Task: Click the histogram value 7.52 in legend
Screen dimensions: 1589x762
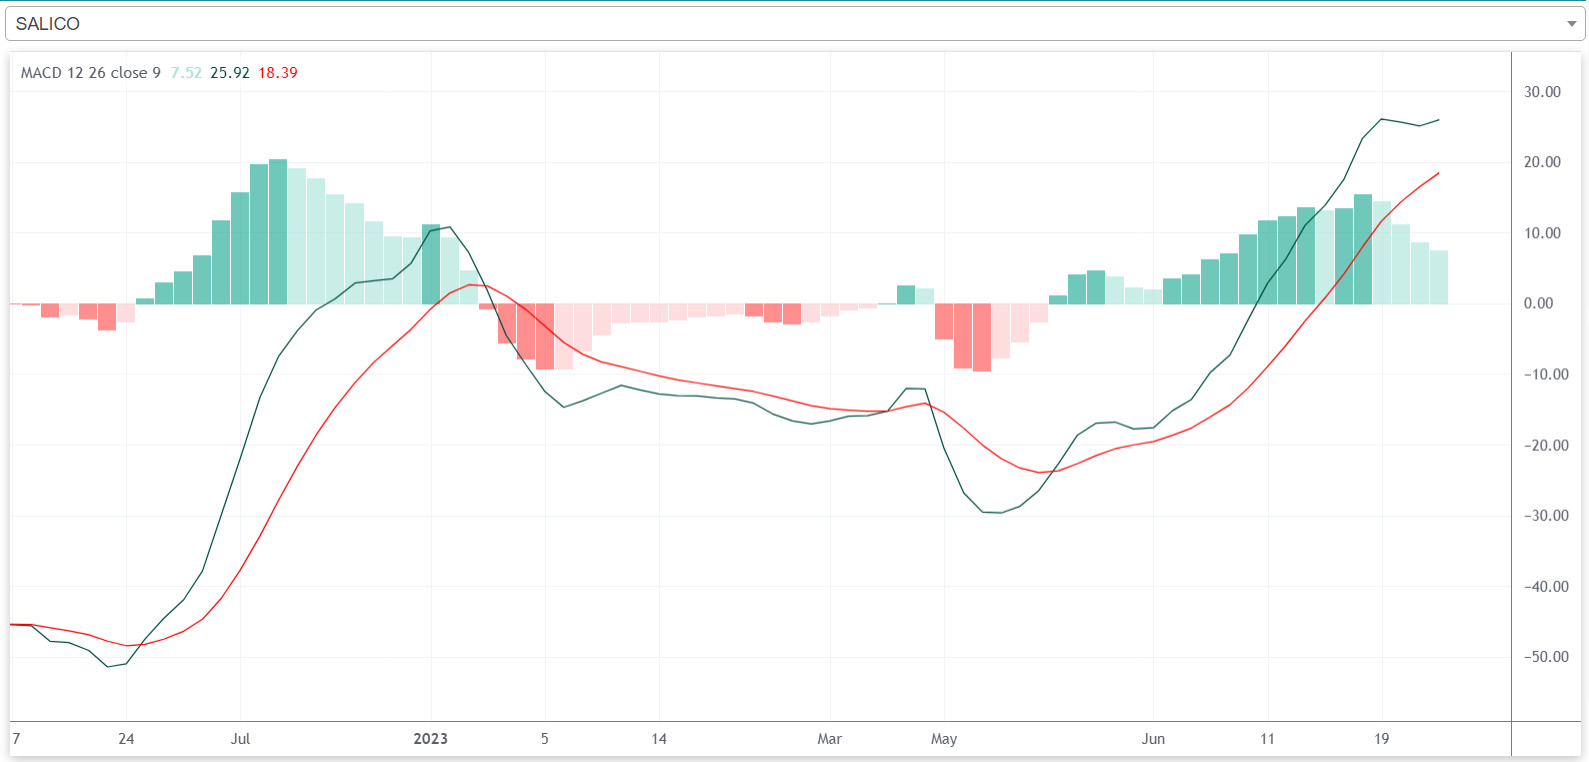Action: click(x=186, y=73)
